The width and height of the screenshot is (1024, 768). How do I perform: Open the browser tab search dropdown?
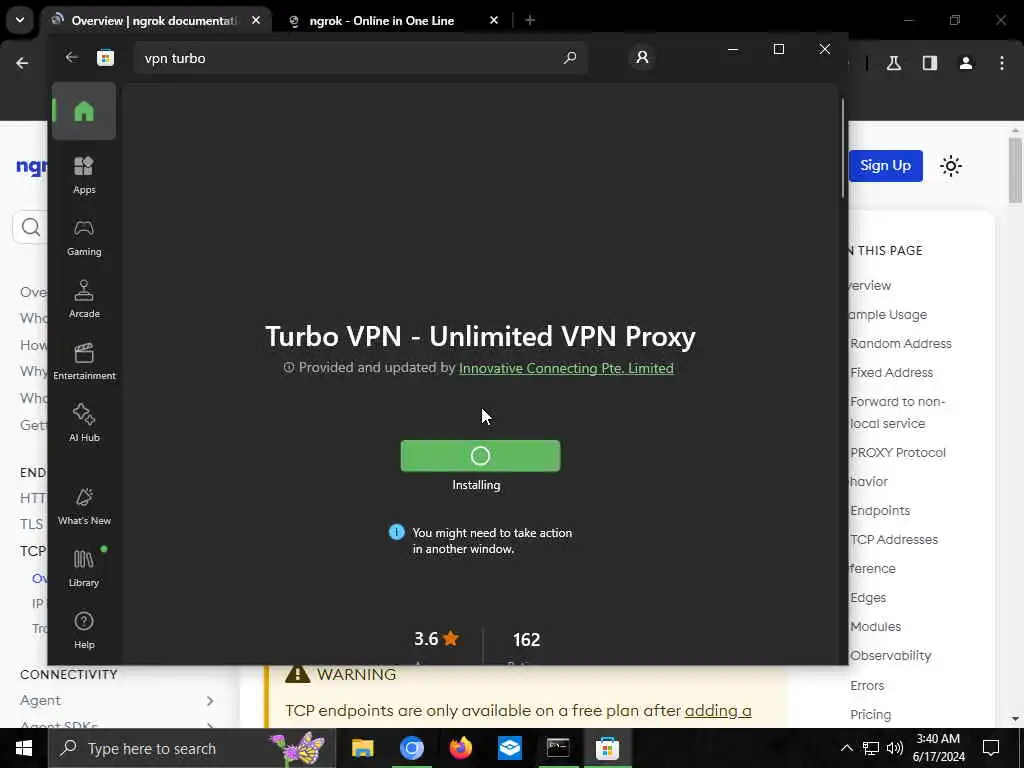click(x=20, y=20)
